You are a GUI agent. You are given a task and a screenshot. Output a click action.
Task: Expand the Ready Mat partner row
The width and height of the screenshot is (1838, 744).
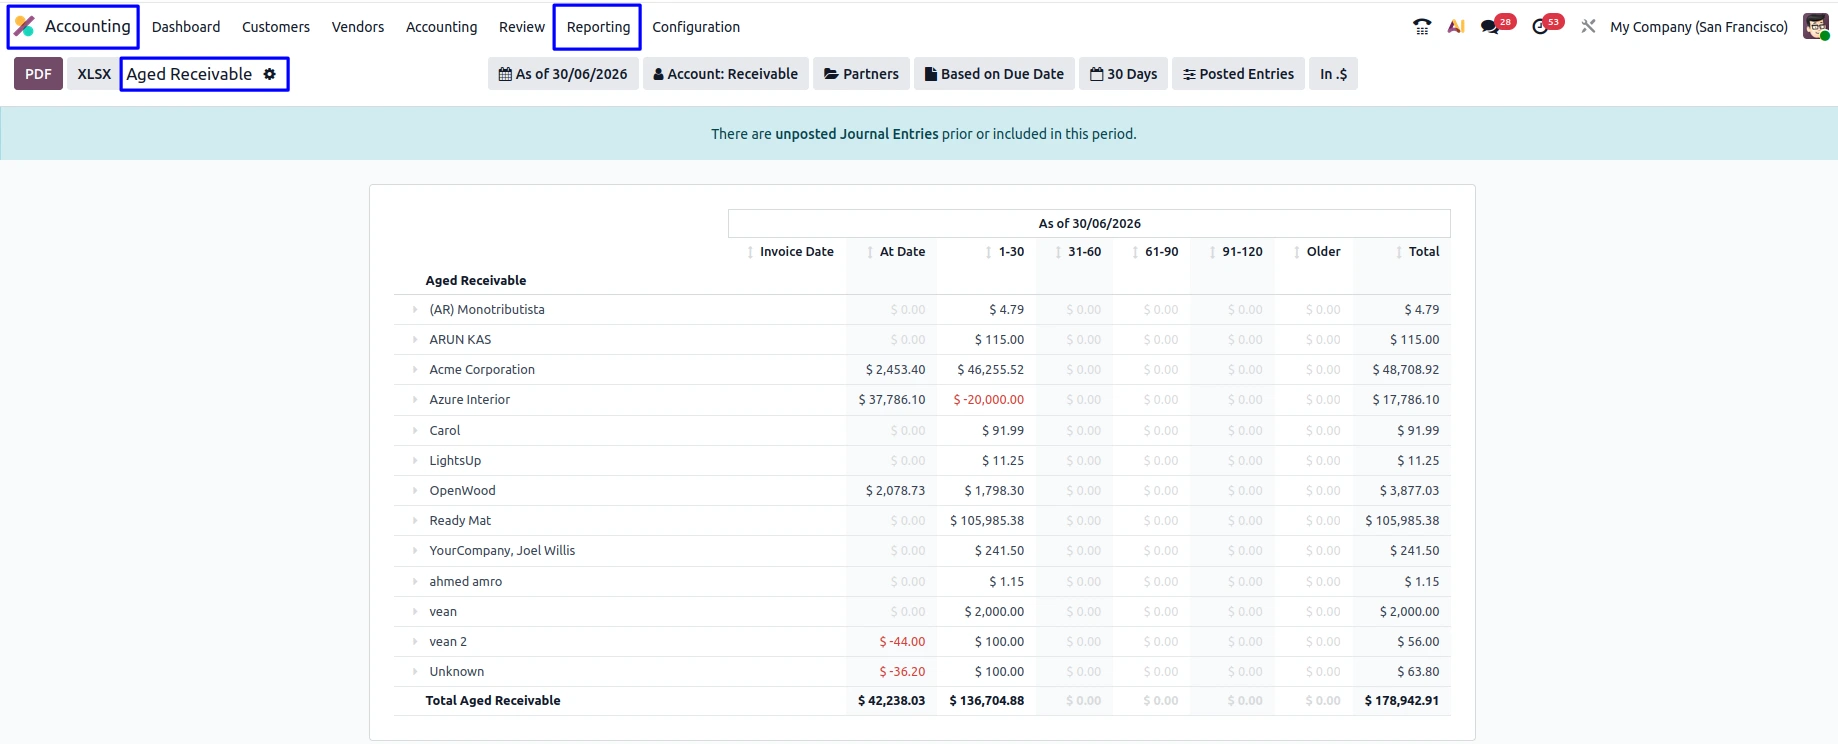[x=415, y=521]
